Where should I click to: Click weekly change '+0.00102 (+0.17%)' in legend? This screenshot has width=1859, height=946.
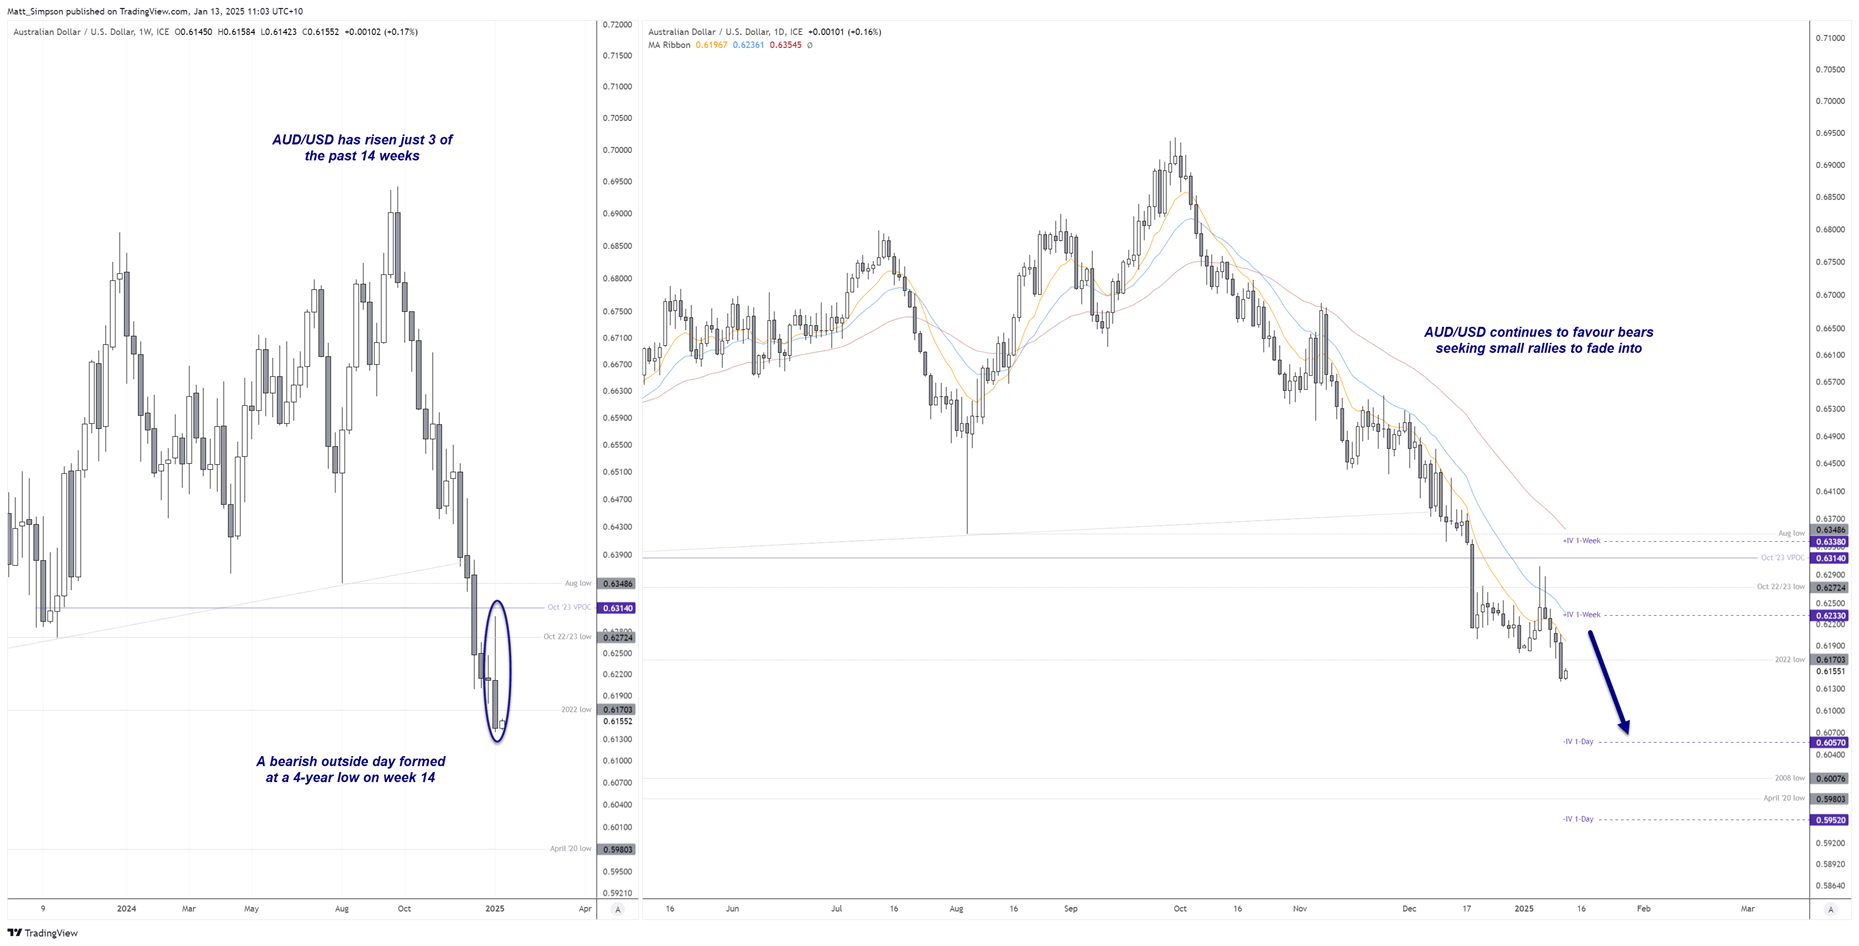tap(381, 32)
